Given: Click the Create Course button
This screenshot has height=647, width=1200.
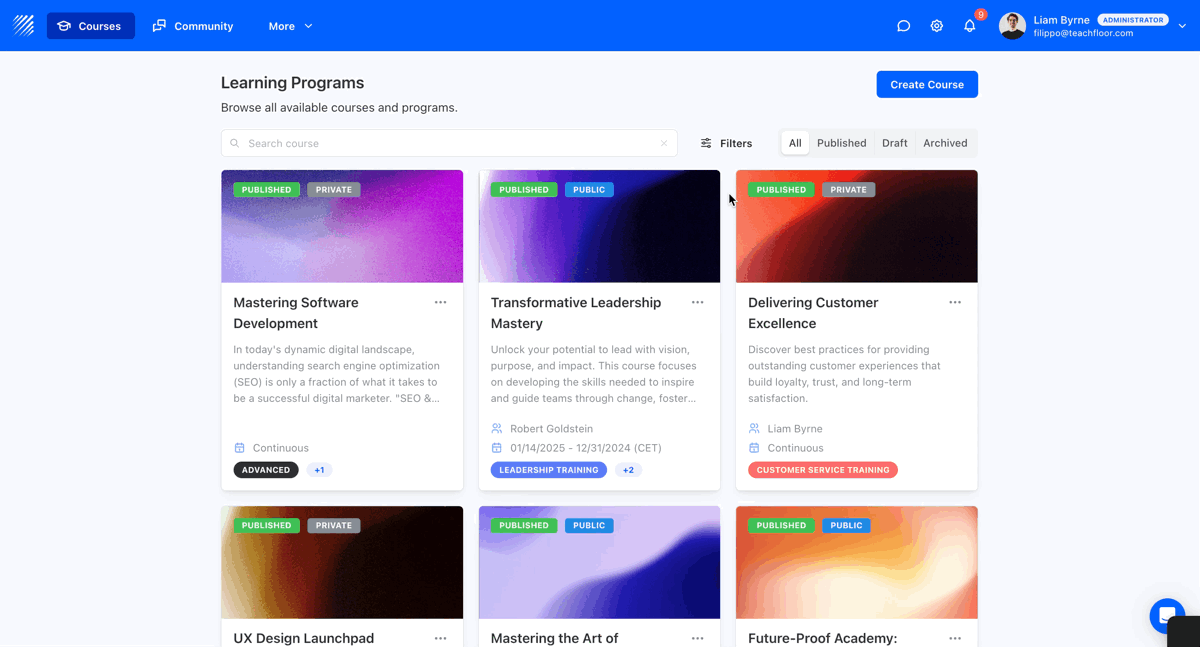Looking at the screenshot, I should (x=926, y=84).
